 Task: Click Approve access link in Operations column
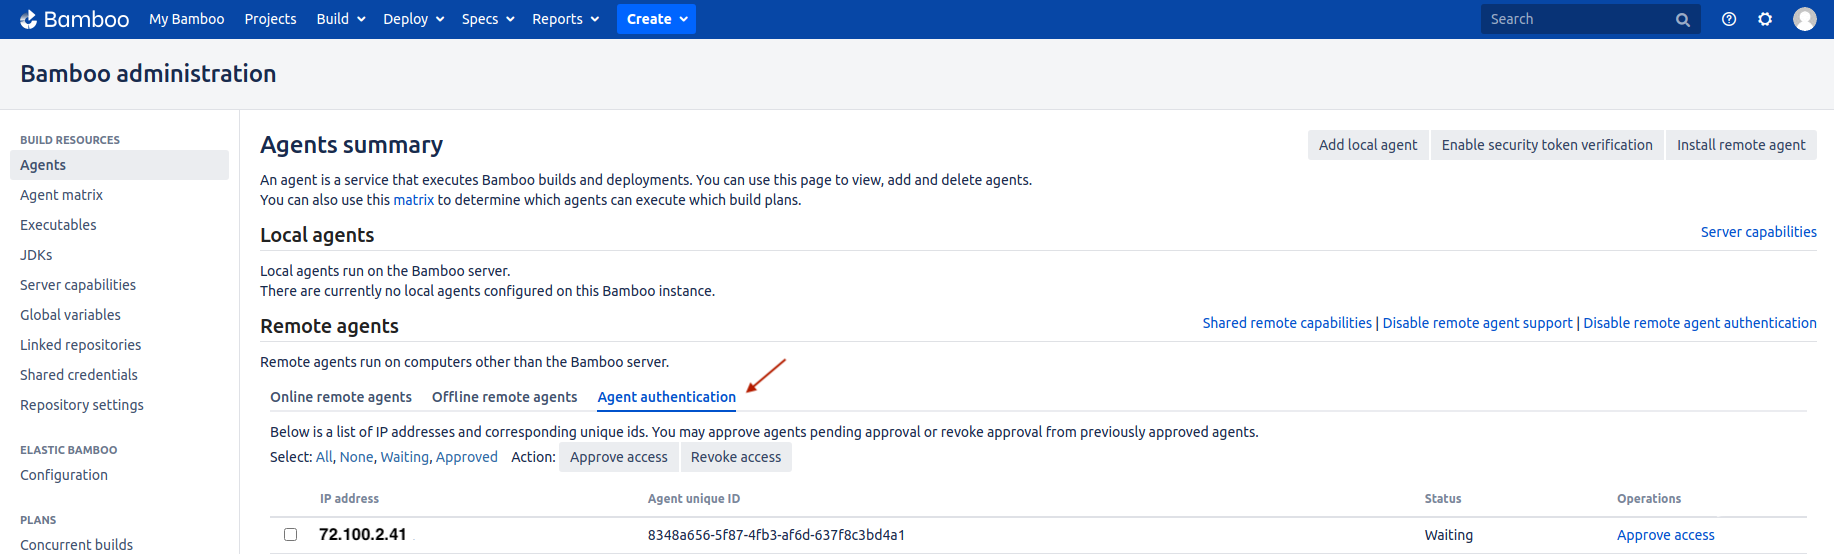point(1666,535)
